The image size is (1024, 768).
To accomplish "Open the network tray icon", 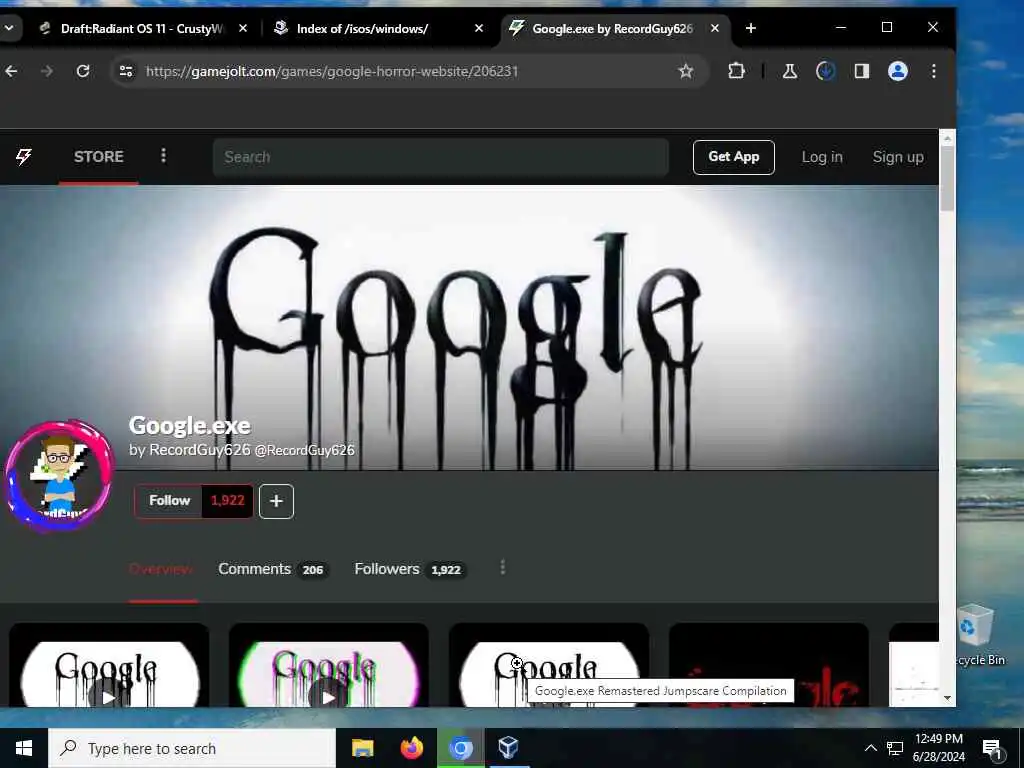I will [x=895, y=748].
